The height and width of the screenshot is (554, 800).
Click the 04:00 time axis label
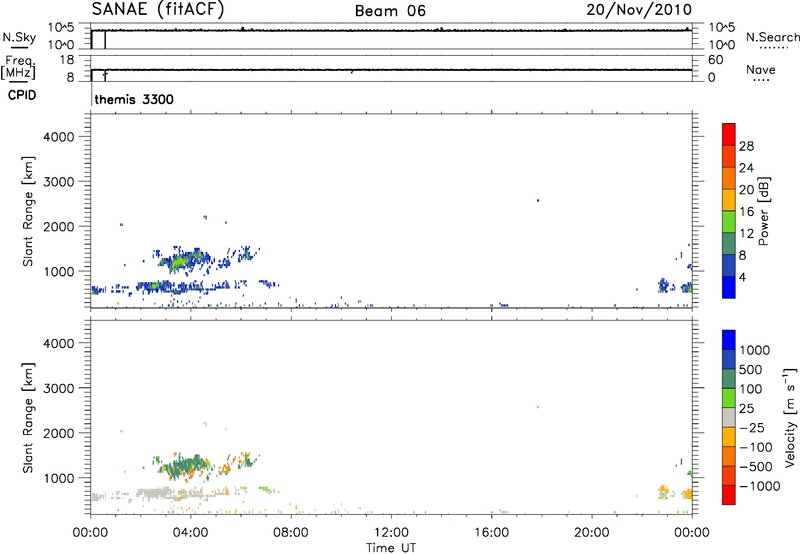(190, 533)
